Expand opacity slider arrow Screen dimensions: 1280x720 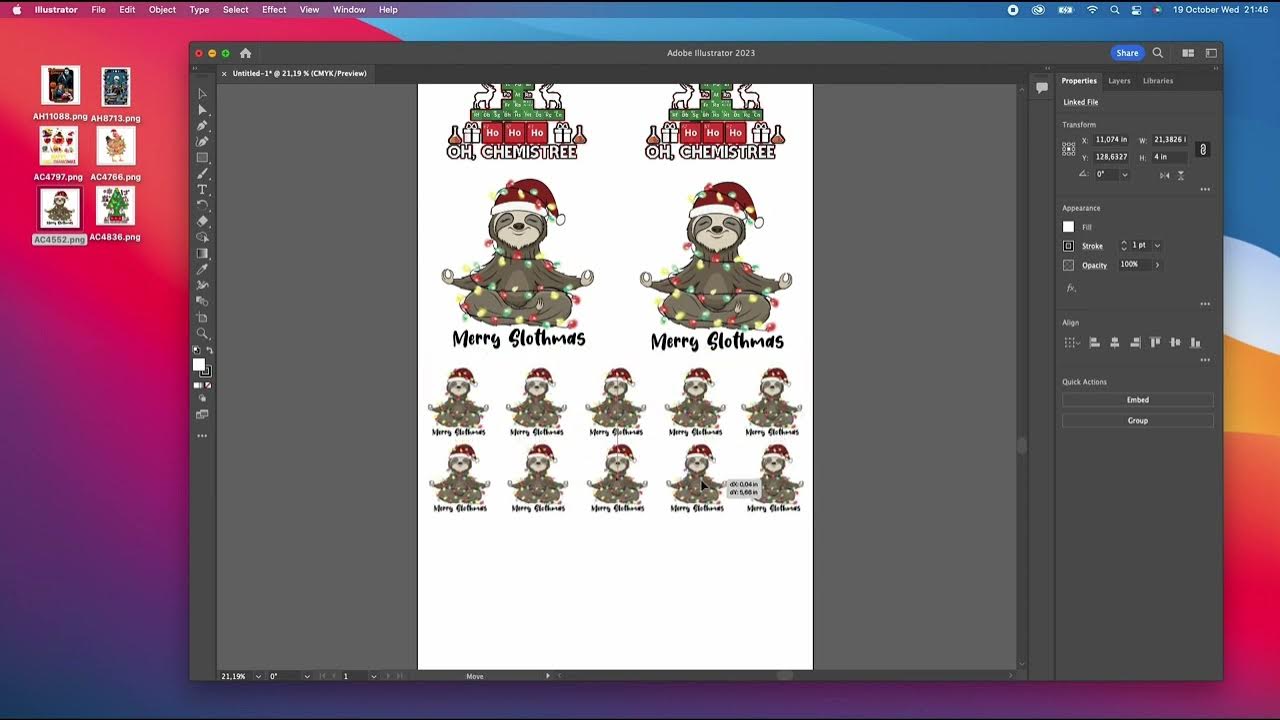pyautogui.click(x=1157, y=265)
